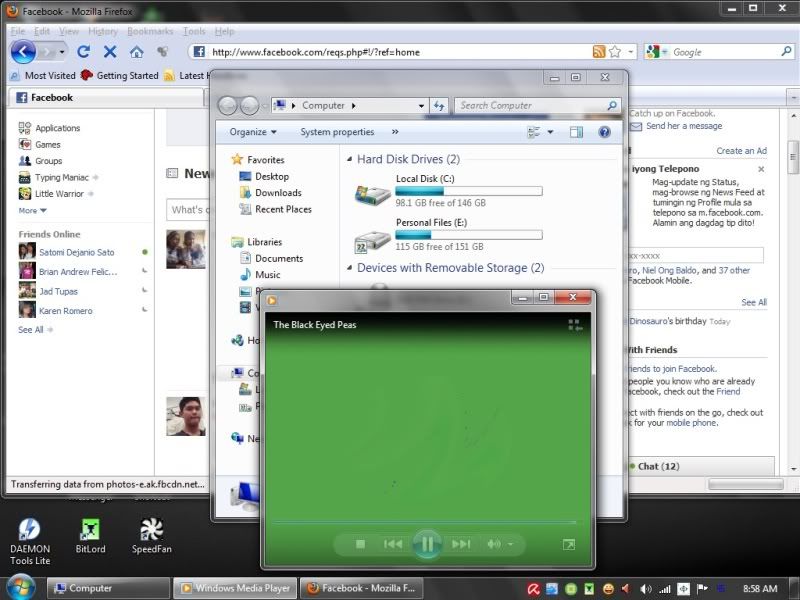Skip to next track in Media Player
Viewport: 800px width, 600px height.
(461, 544)
